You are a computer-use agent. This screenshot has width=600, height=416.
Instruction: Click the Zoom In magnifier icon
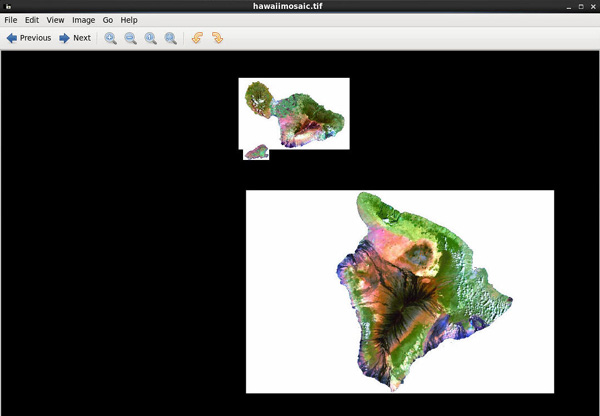pyautogui.click(x=111, y=38)
